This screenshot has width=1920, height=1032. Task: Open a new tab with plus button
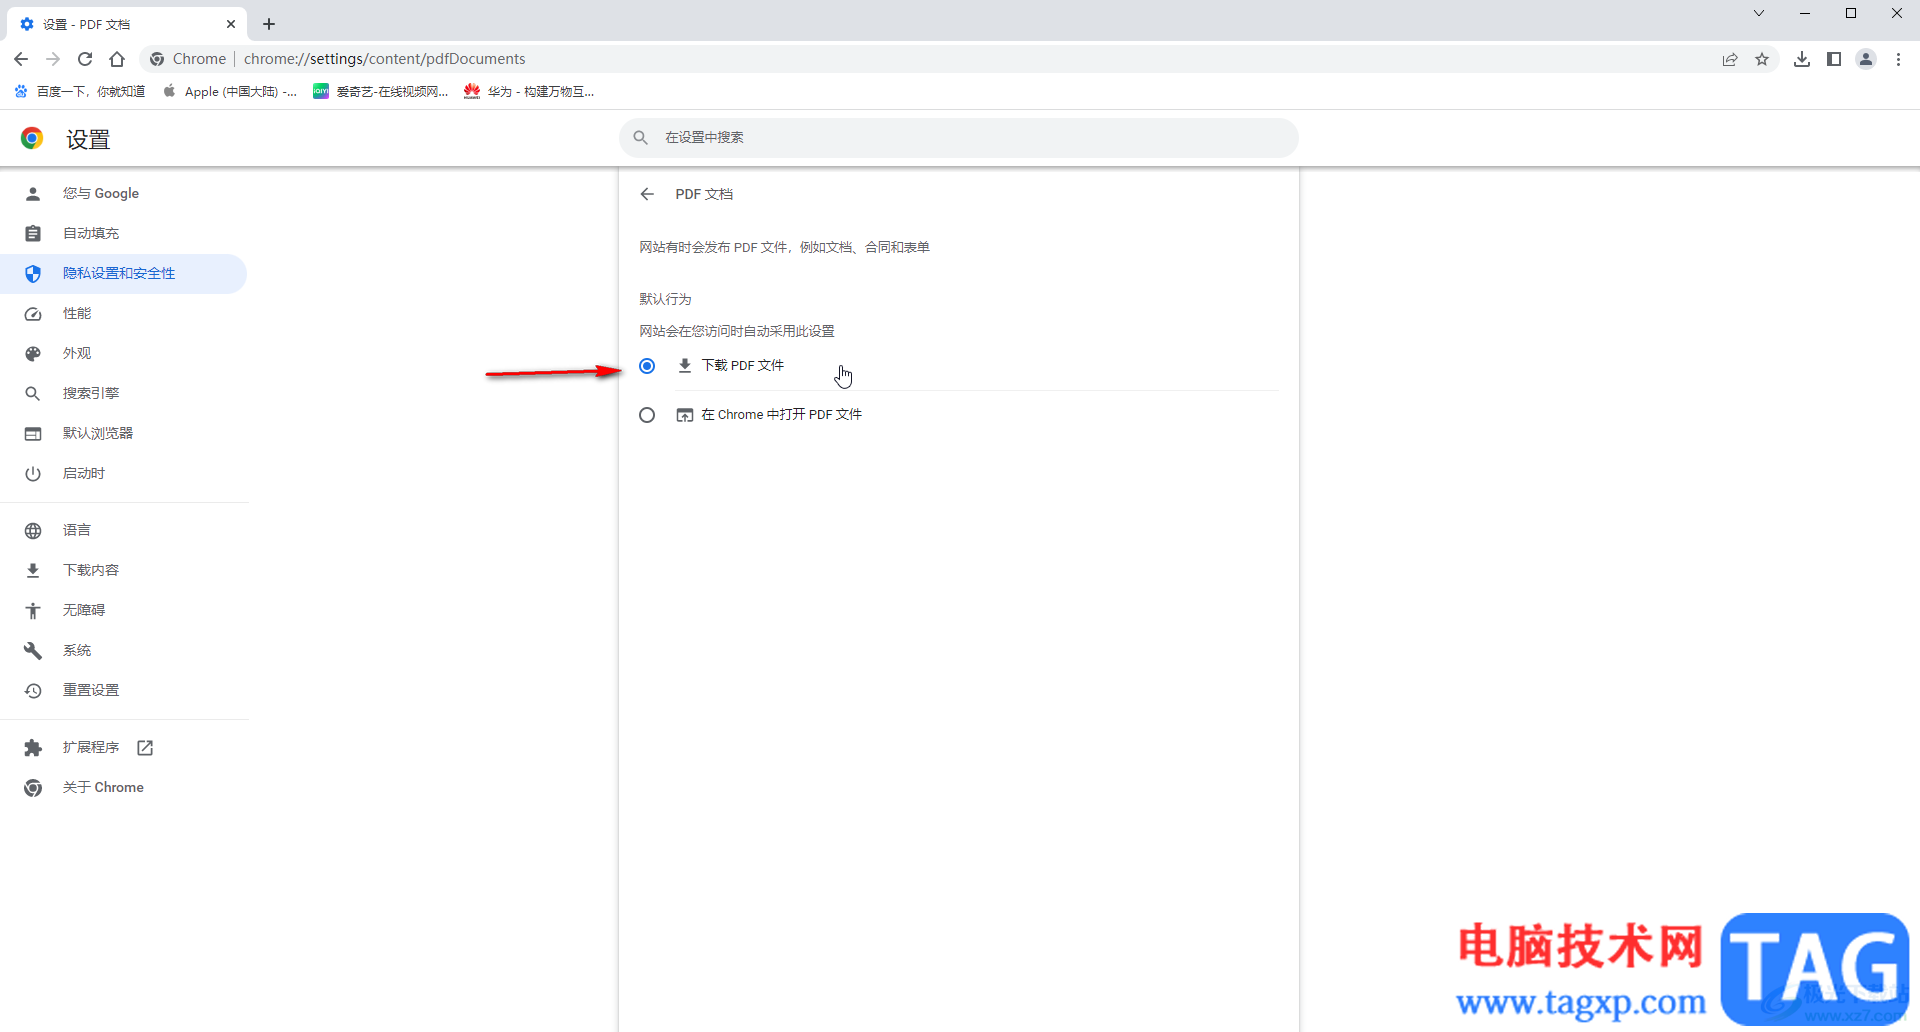click(269, 24)
